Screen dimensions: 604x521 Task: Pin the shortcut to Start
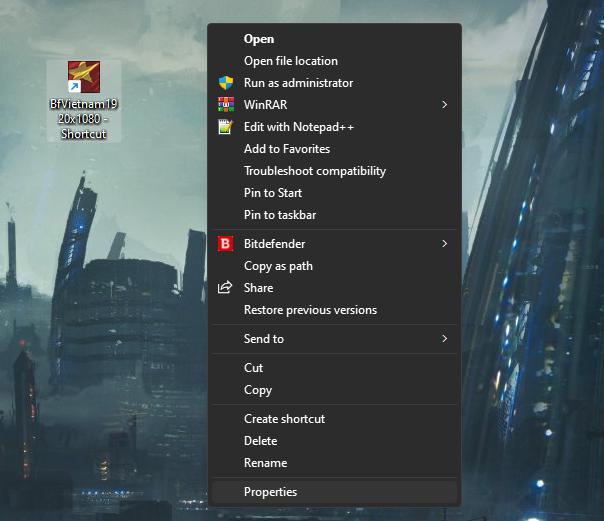[x=273, y=193]
